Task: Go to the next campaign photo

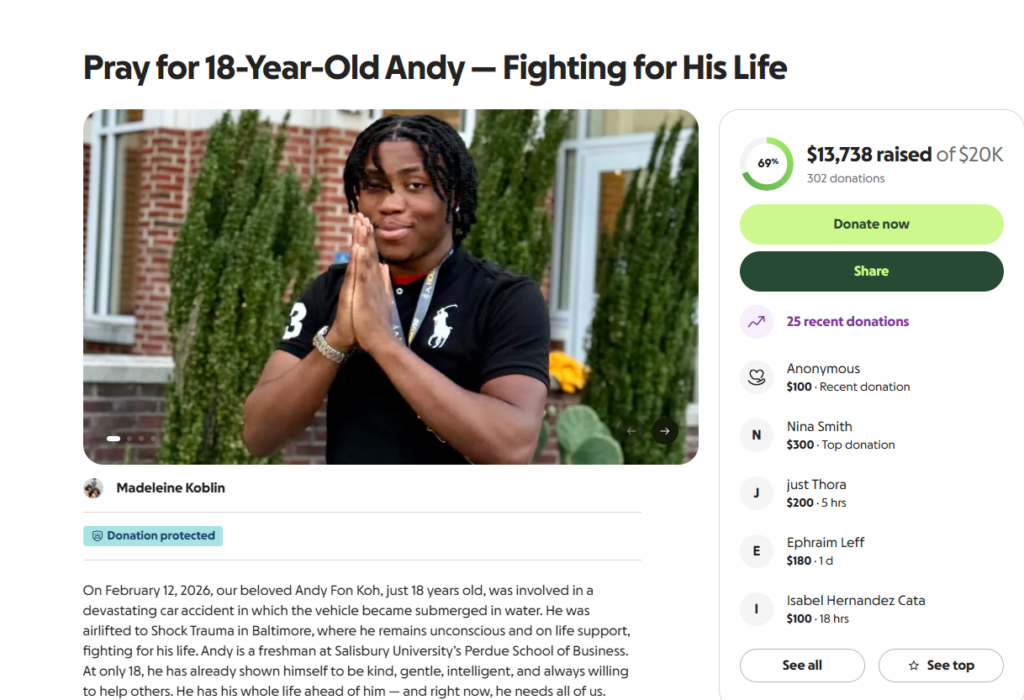Action: [x=665, y=431]
